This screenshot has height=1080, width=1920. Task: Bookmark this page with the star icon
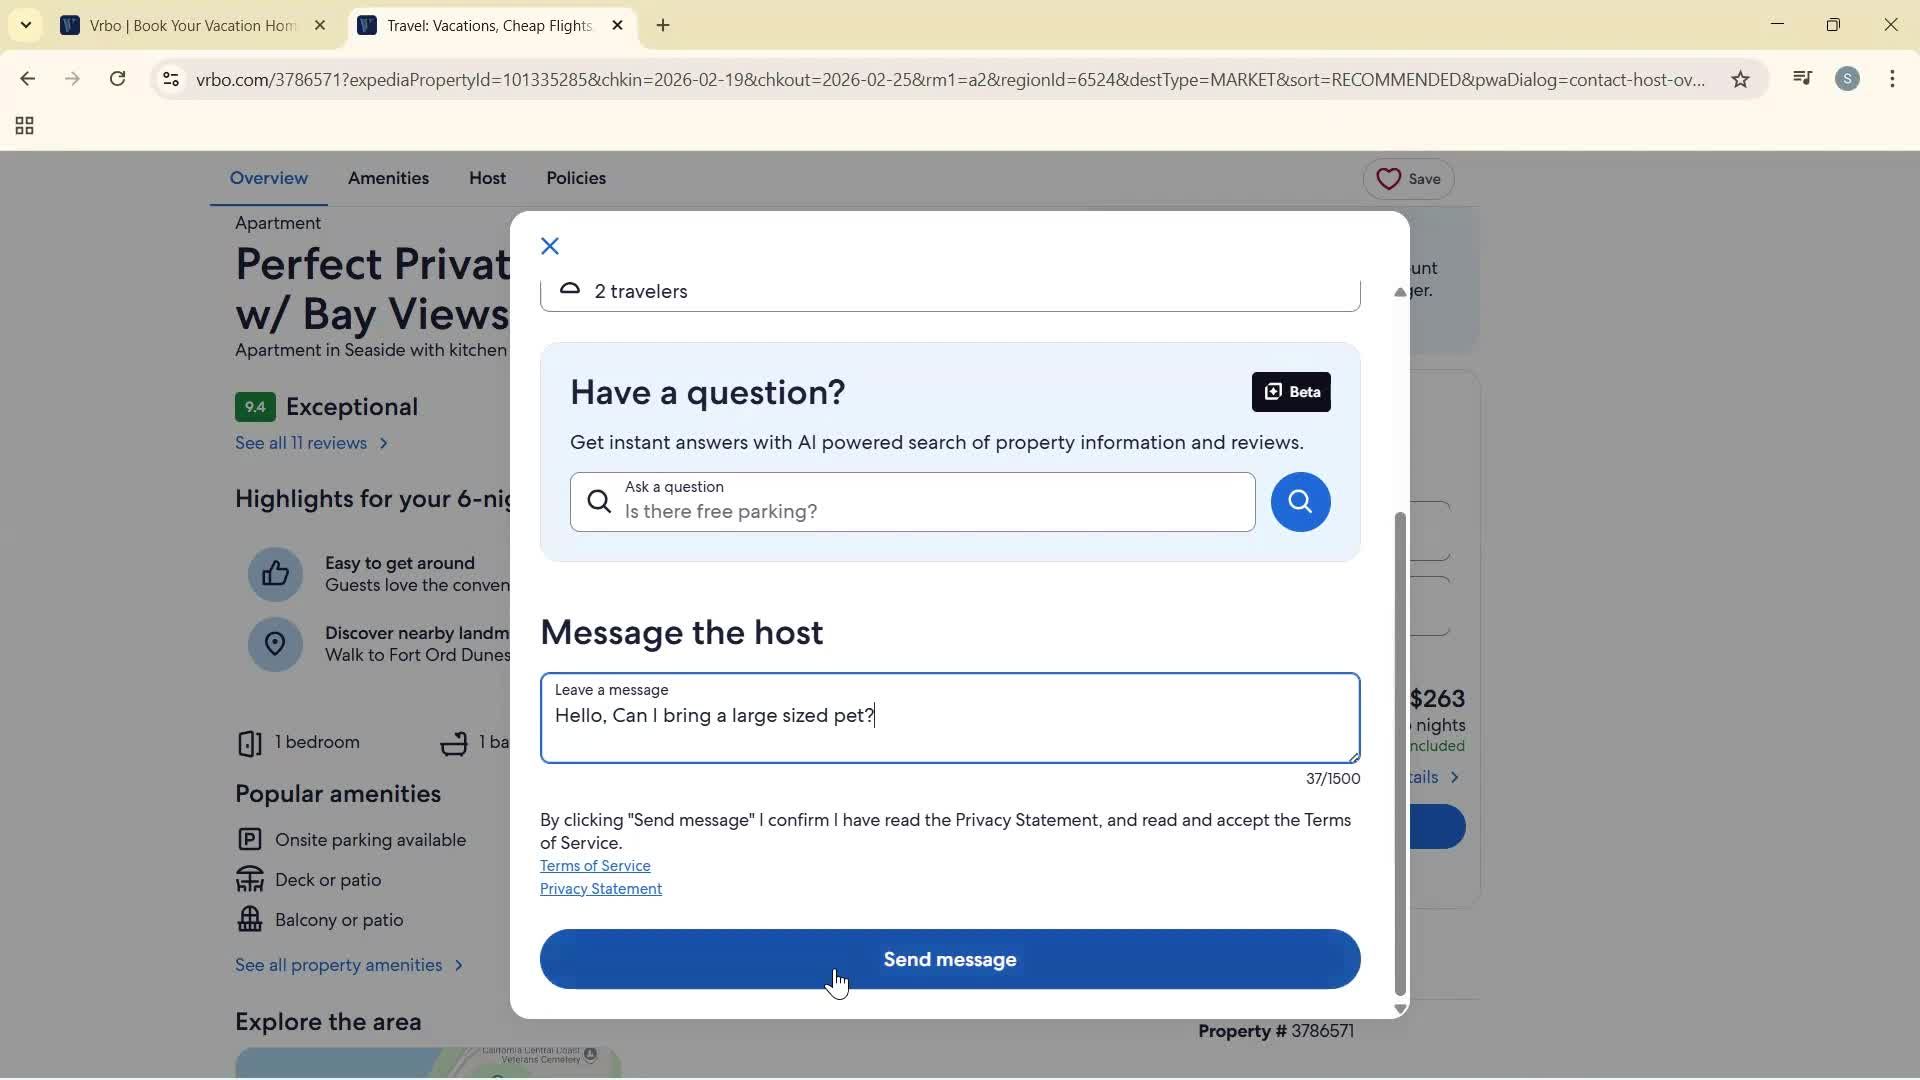tap(1740, 80)
